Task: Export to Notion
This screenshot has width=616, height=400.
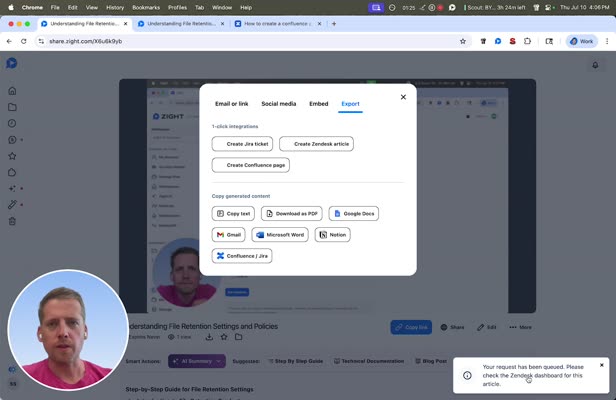Action: click(x=332, y=235)
